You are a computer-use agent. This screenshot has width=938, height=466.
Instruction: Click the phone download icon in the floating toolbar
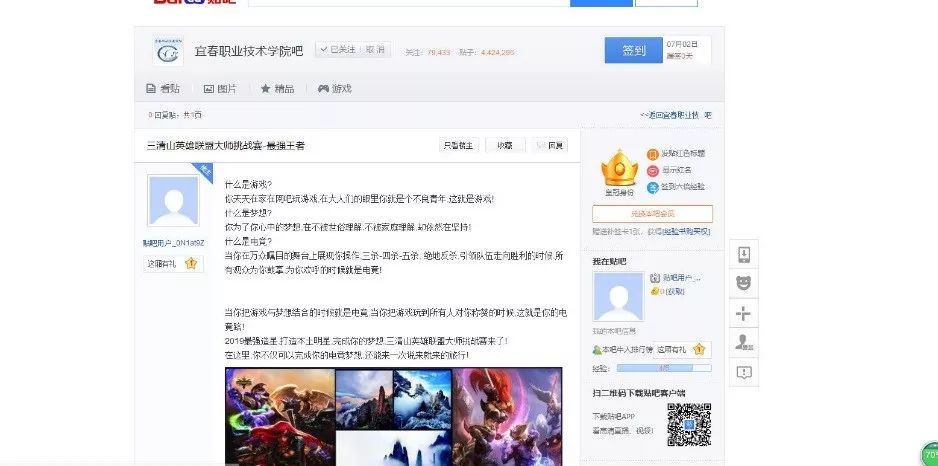tap(744, 255)
